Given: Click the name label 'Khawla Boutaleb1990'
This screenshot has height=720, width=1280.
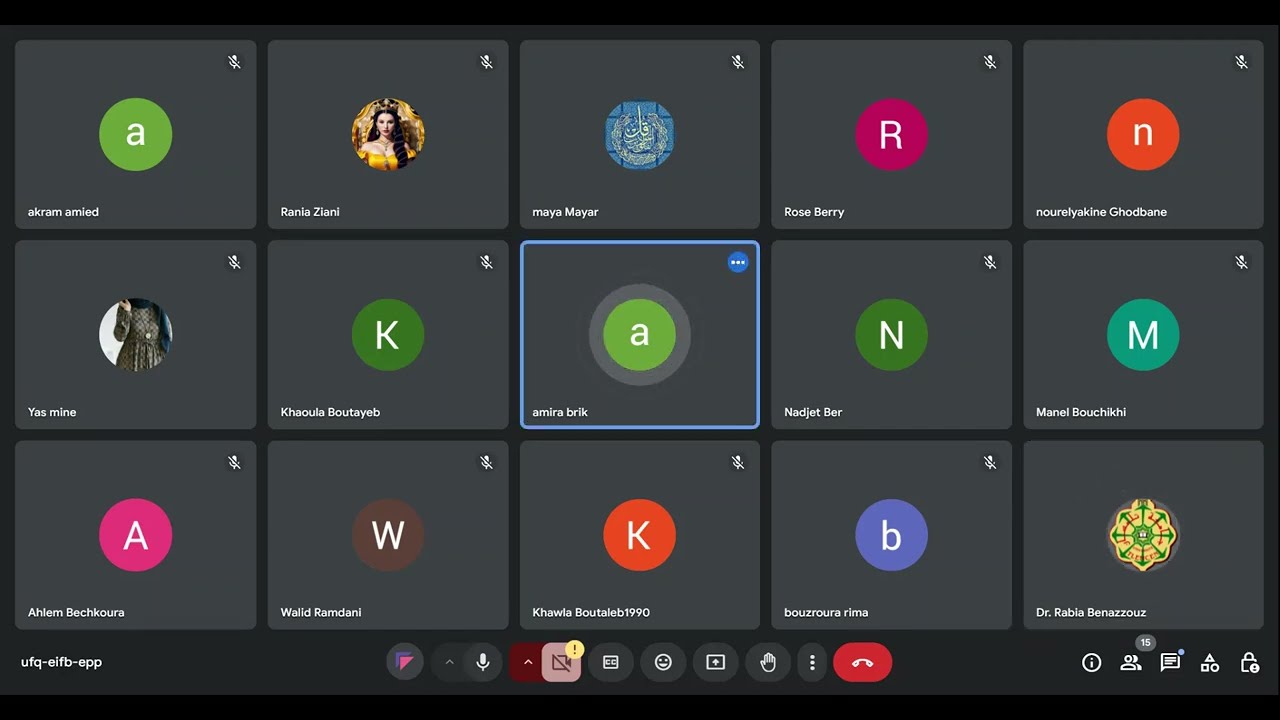Looking at the screenshot, I should tap(591, 612).
